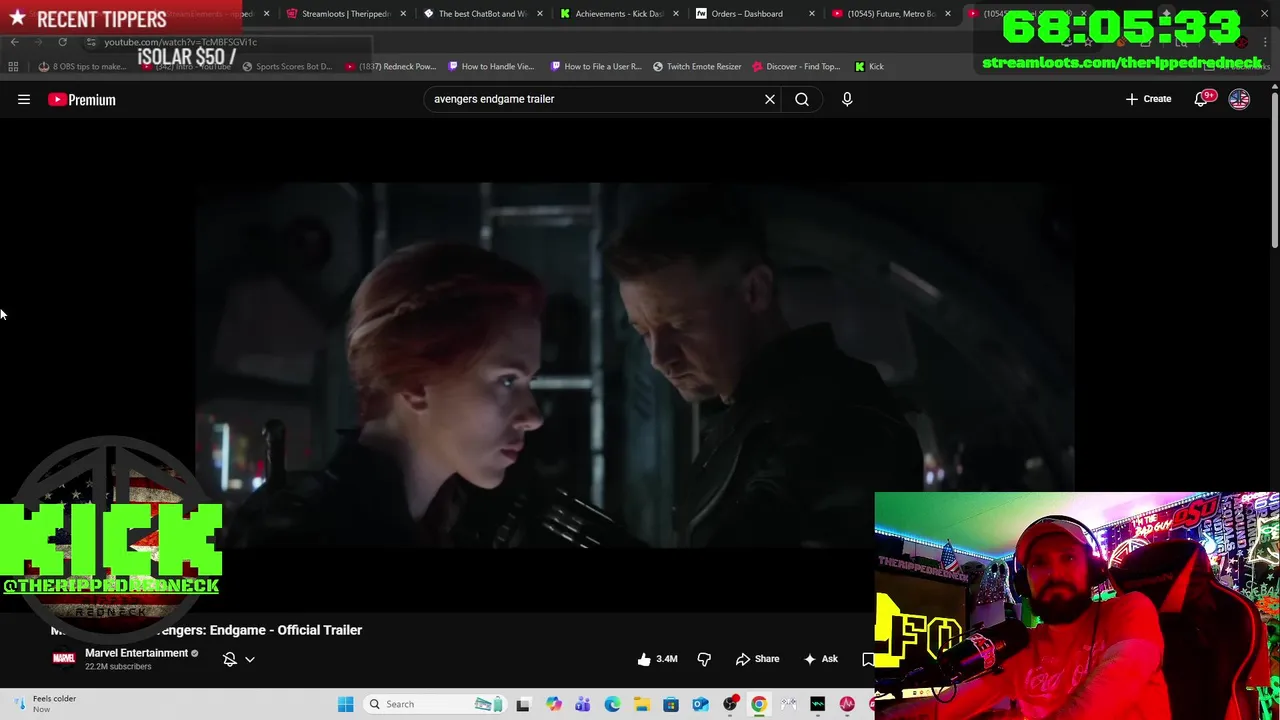1280x720 pixels.
Task: Close the Streamloots tab
Action: [x=403, y=14]
